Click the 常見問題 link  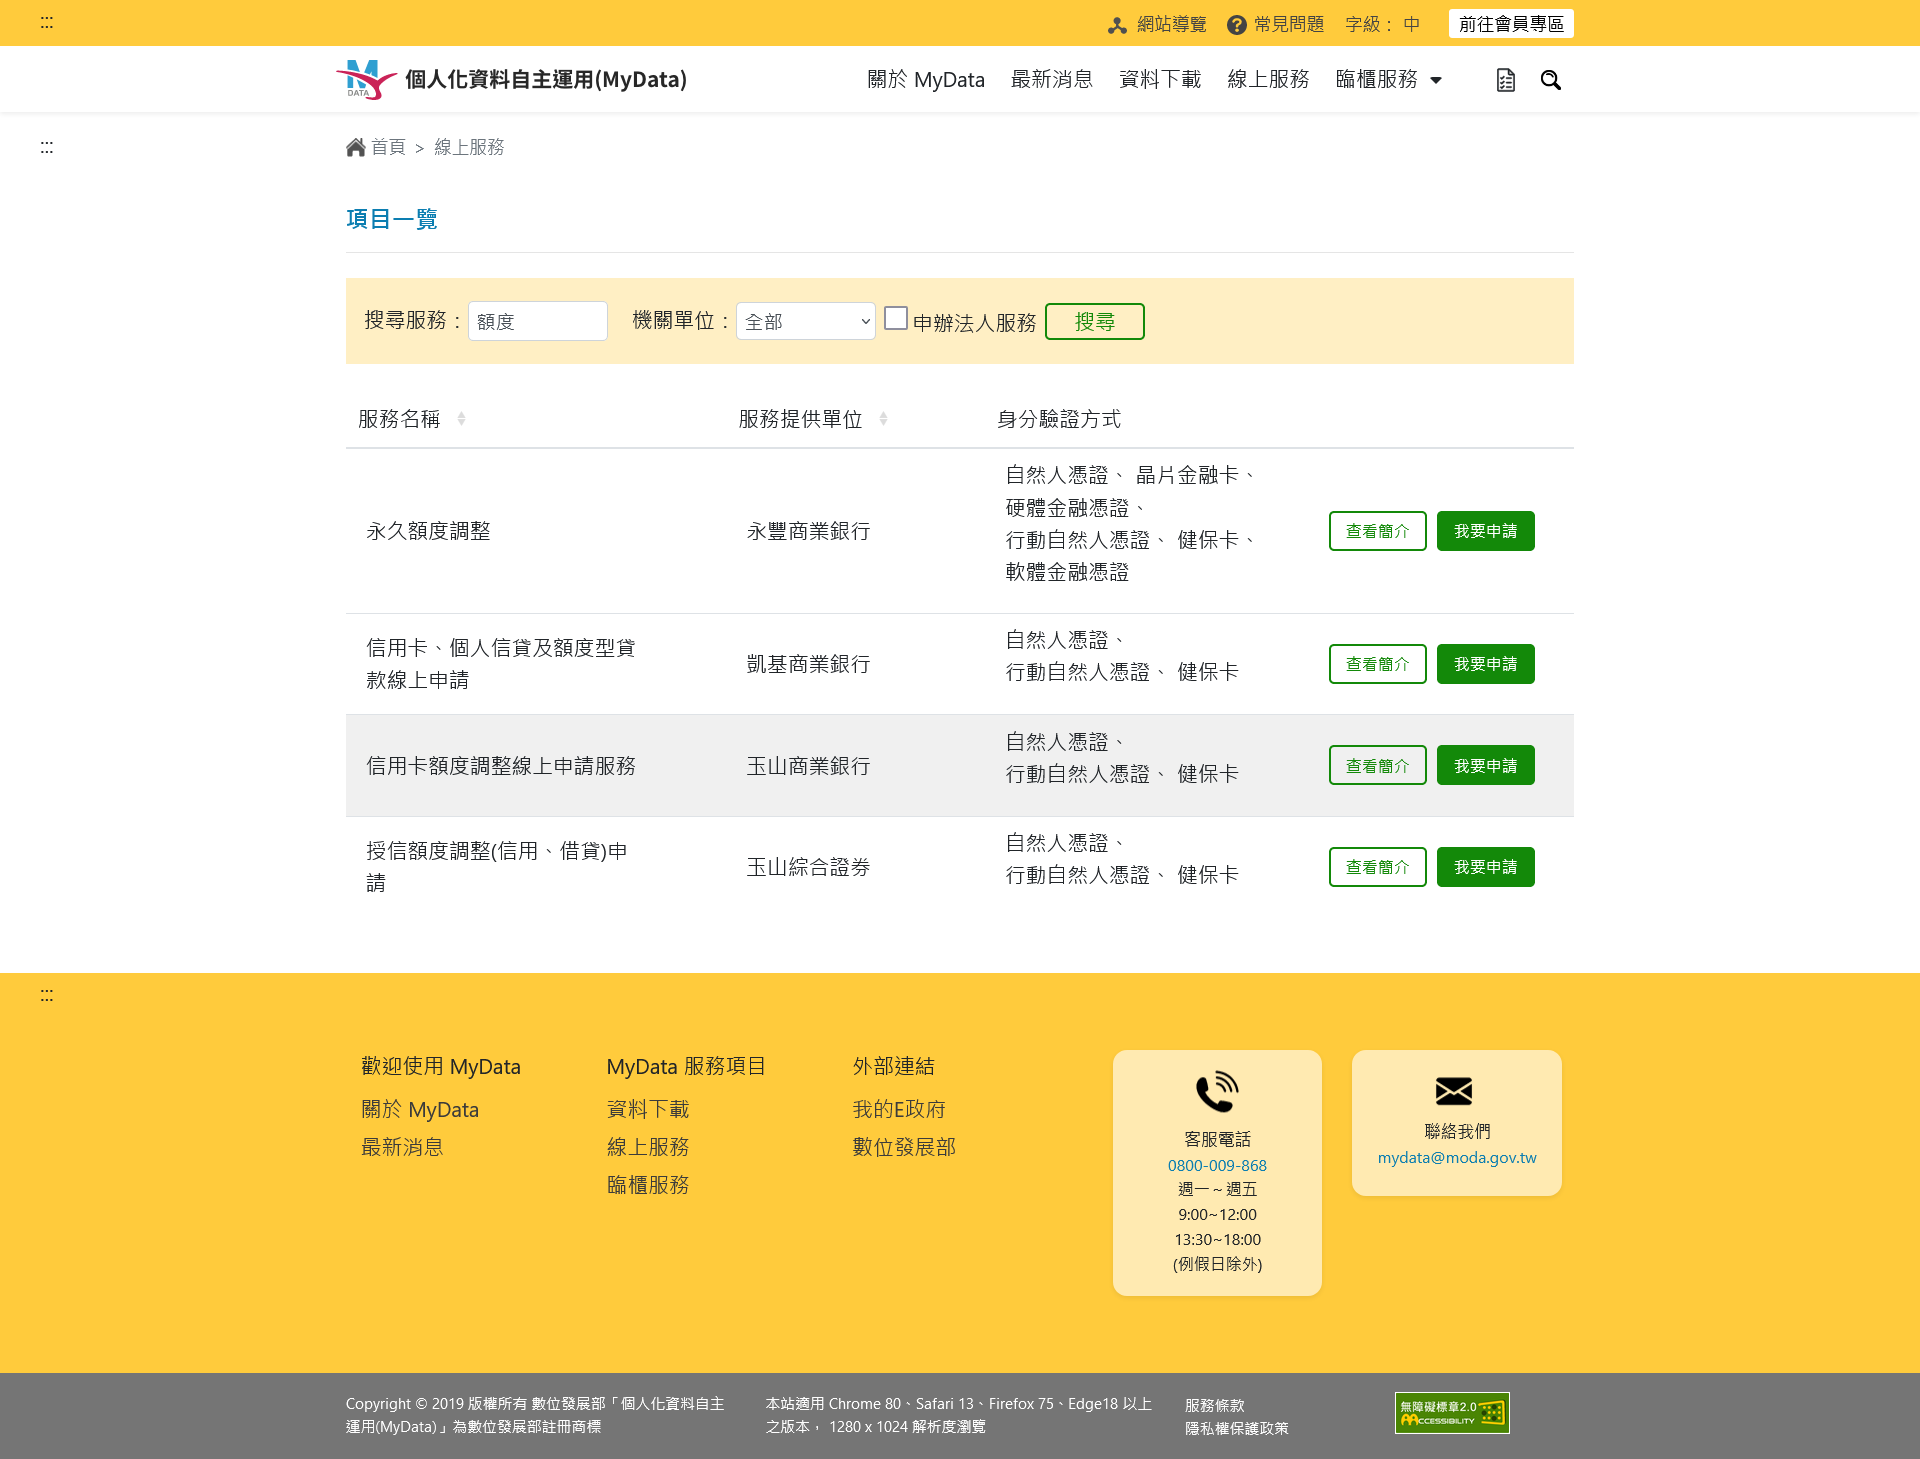[x=1288, y=24]
